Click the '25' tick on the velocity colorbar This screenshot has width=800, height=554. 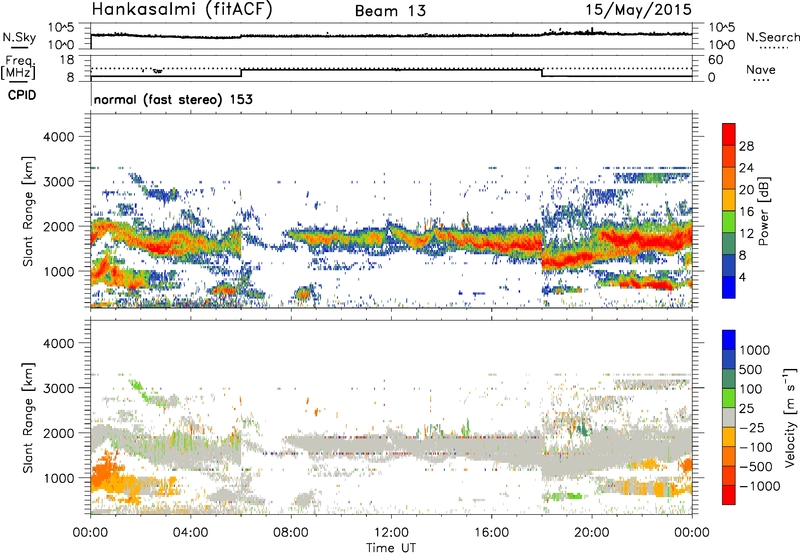(747, 408)
